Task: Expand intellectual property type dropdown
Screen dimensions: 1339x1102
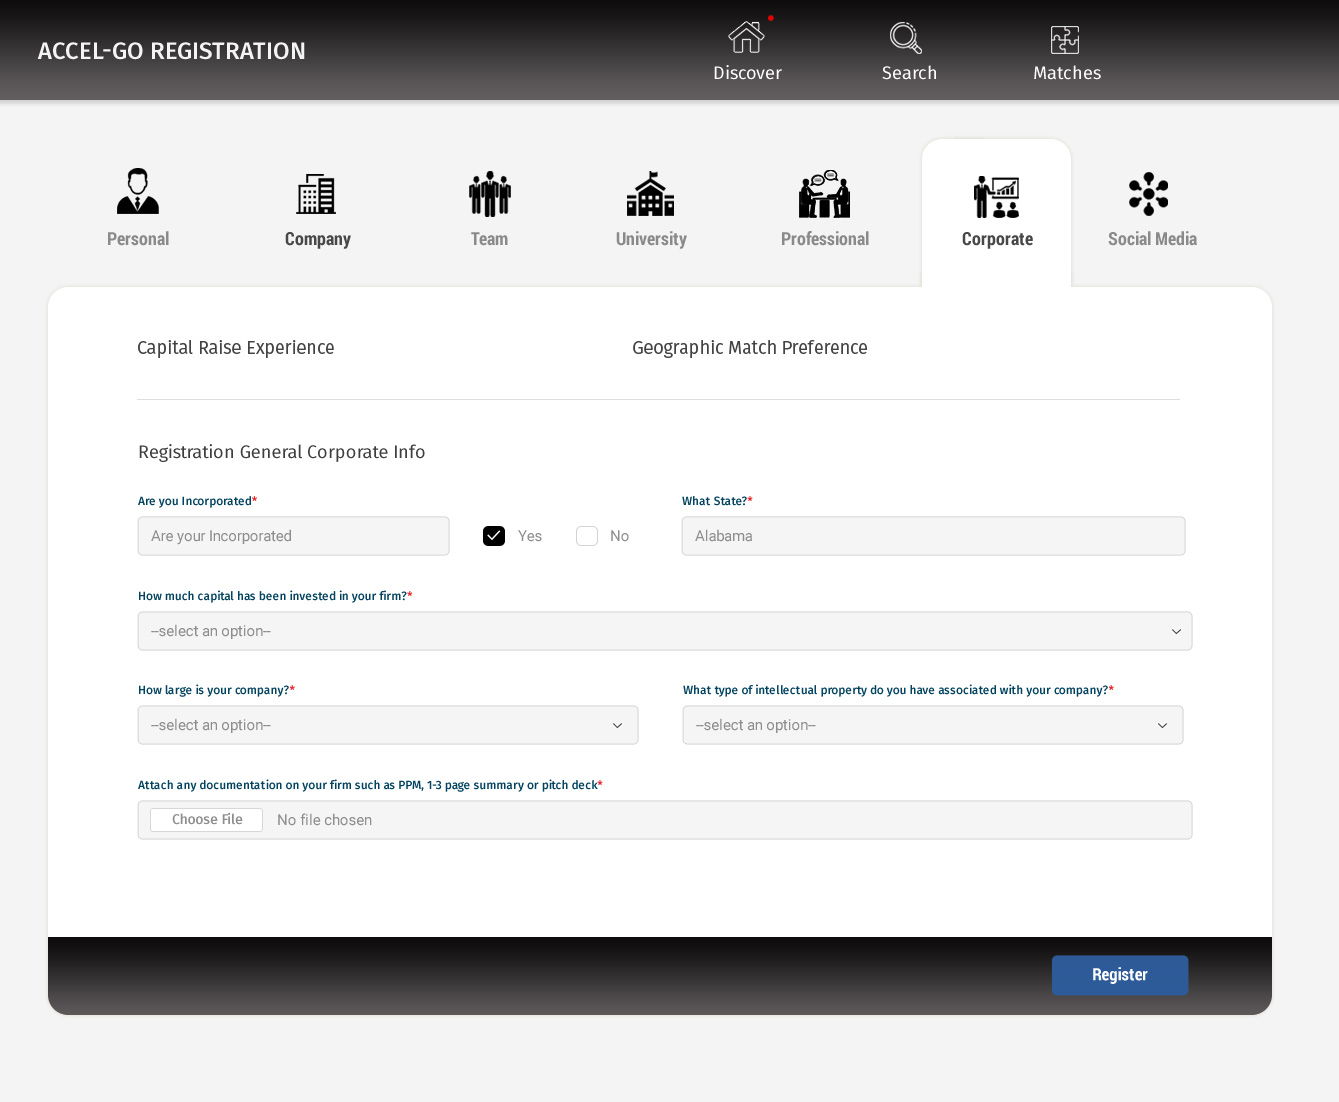Action: (x=932, y=725)
